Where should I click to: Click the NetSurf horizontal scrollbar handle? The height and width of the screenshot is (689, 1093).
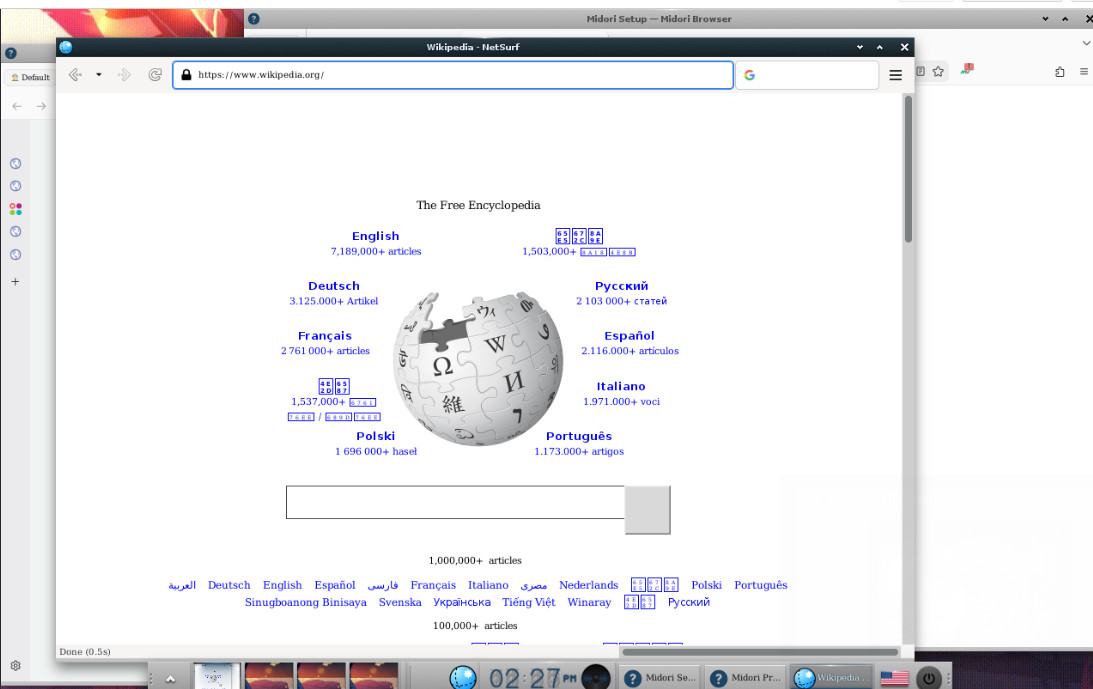[x=760, y=652]
